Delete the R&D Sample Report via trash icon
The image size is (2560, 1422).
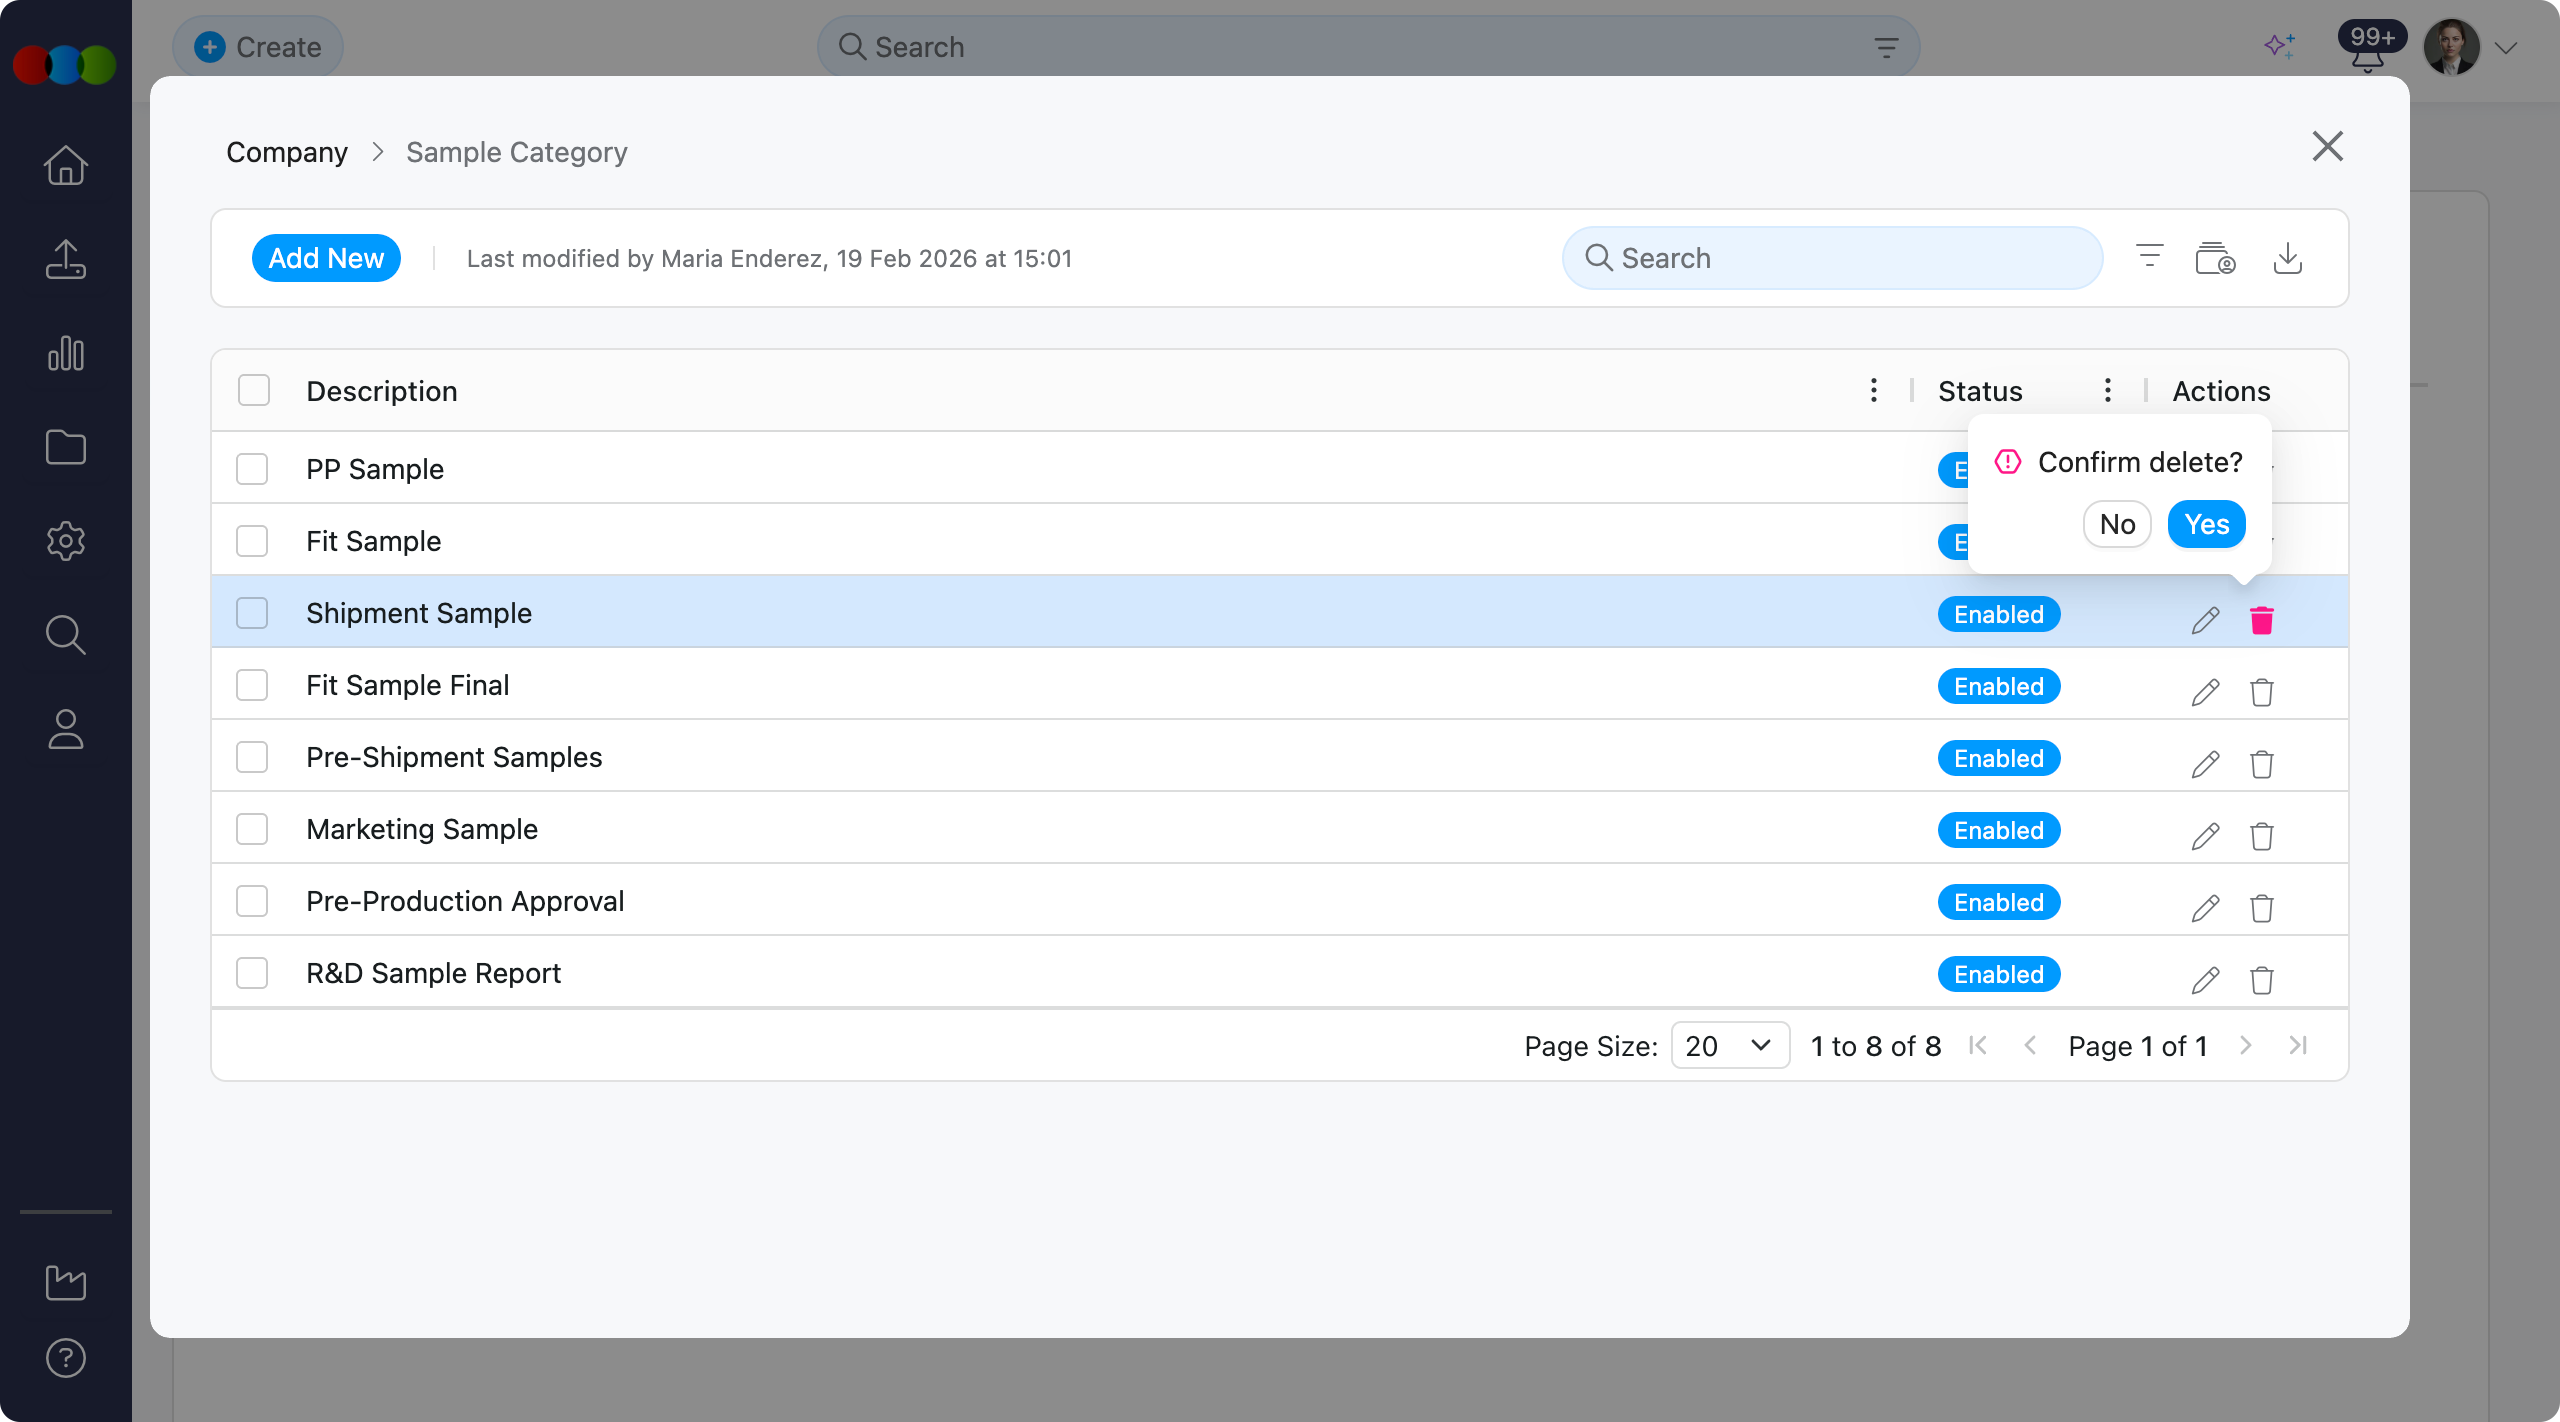coord(2262,980)
